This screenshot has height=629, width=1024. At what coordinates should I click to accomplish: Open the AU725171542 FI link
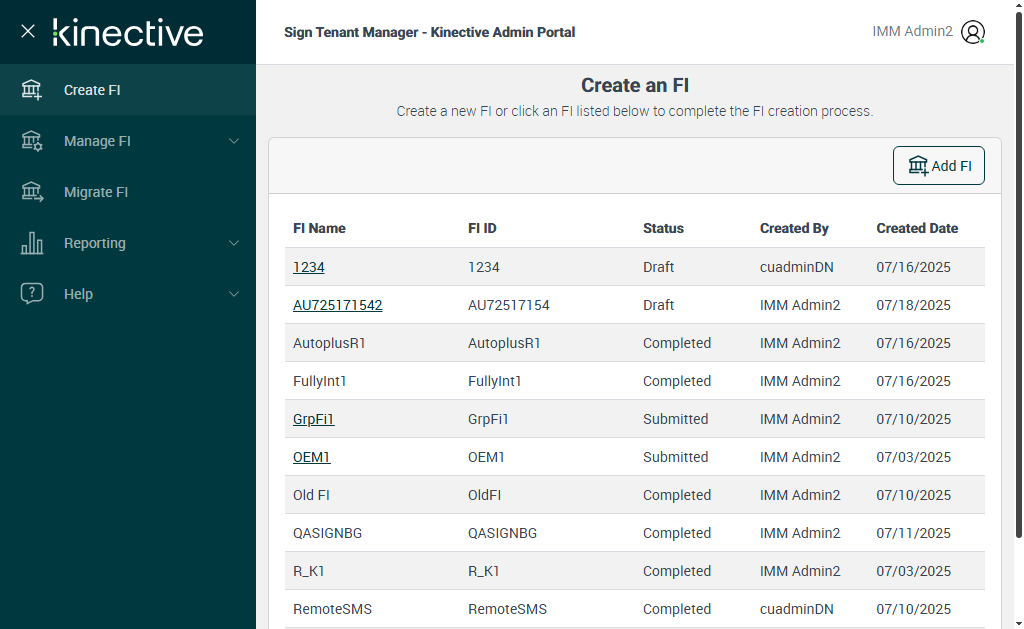point(337,305)
